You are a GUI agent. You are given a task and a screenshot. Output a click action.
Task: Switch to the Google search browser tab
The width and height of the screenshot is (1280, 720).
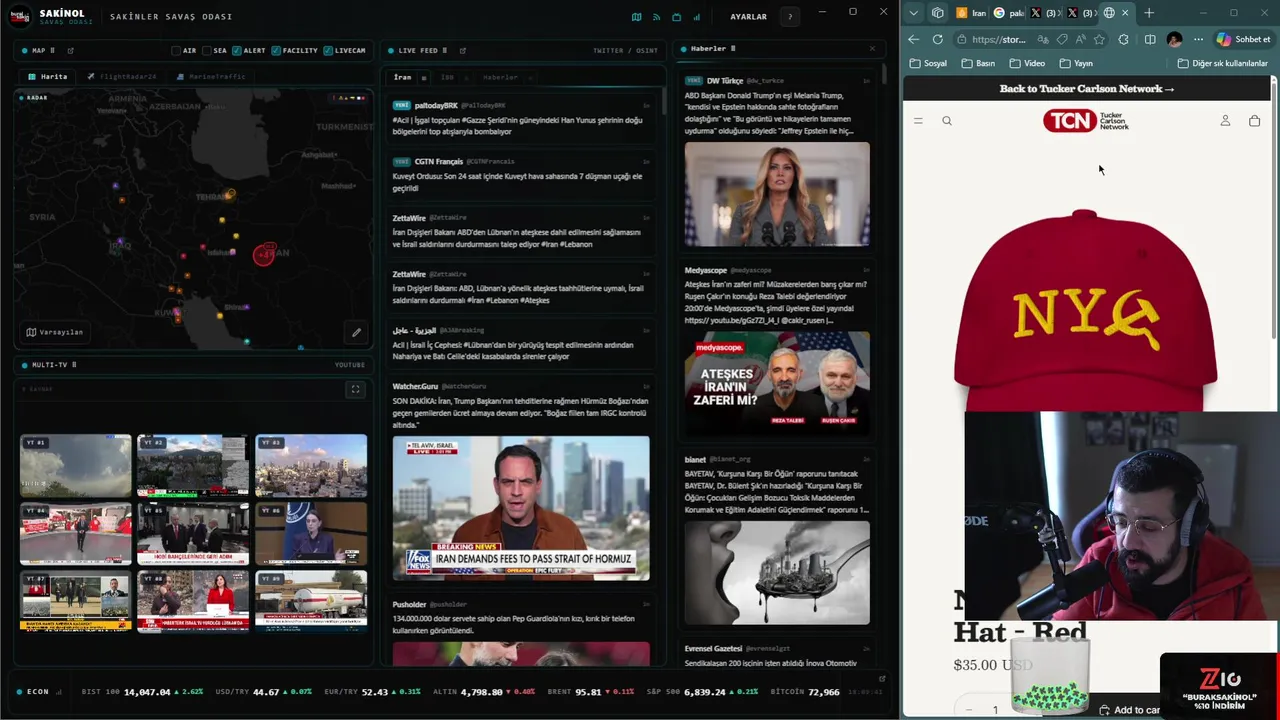click(1009, 13)
